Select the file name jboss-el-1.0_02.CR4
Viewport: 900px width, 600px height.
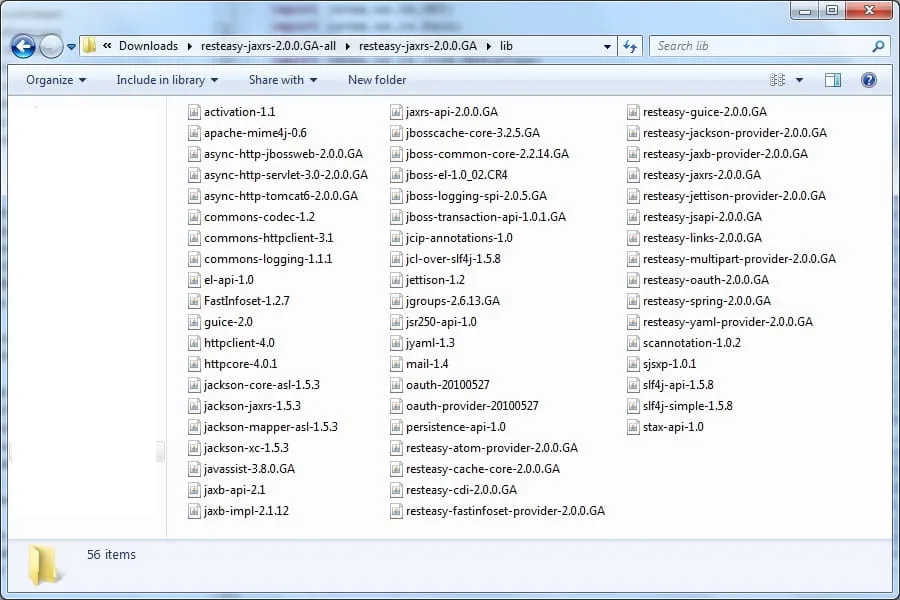tap(457, 175)
